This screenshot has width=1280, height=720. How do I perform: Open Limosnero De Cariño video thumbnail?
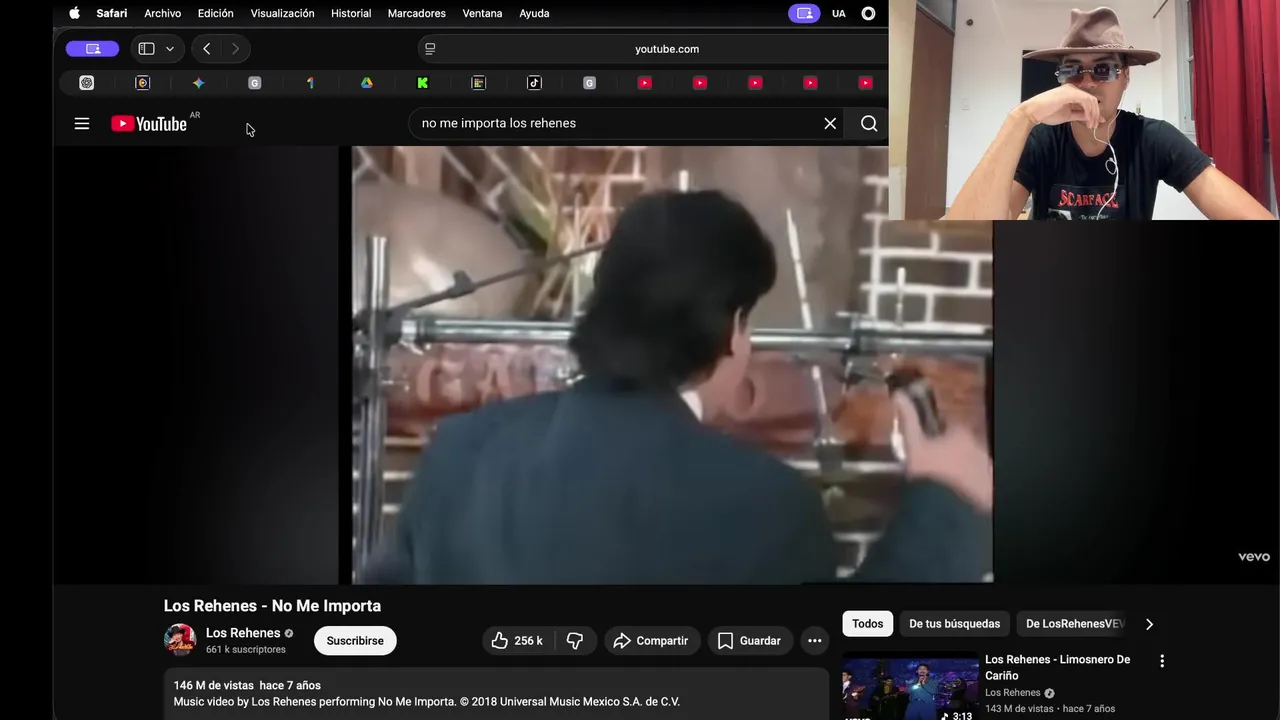(910, 687)
